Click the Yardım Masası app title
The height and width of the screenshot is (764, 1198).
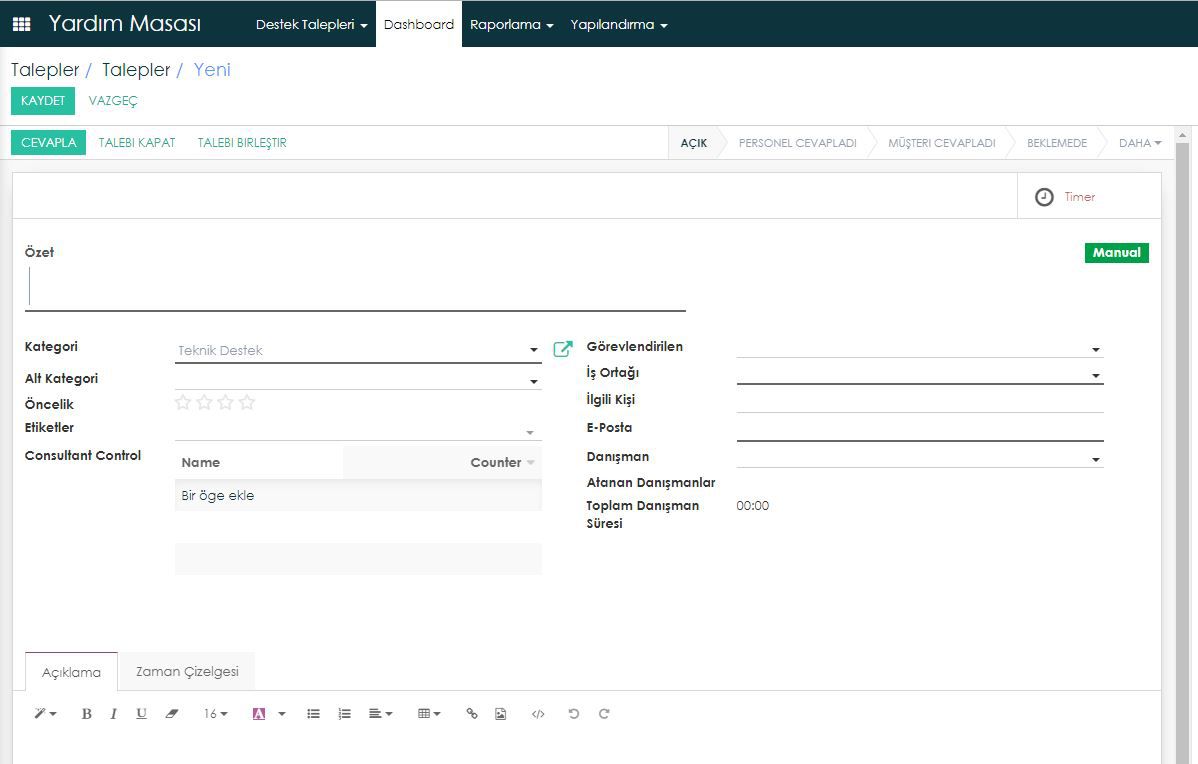[x=125, y=24]
